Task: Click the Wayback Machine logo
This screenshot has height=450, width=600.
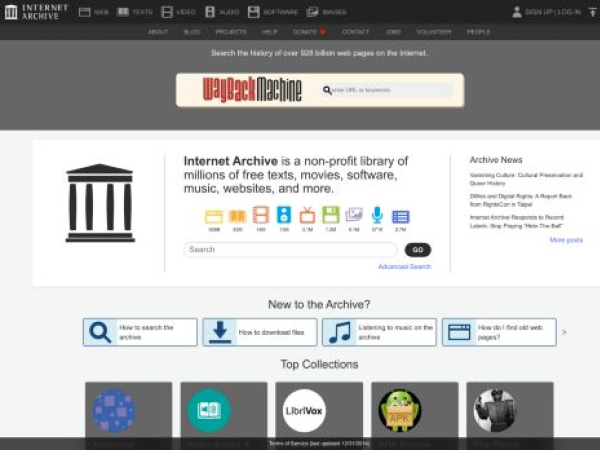Action: [252, 90]
